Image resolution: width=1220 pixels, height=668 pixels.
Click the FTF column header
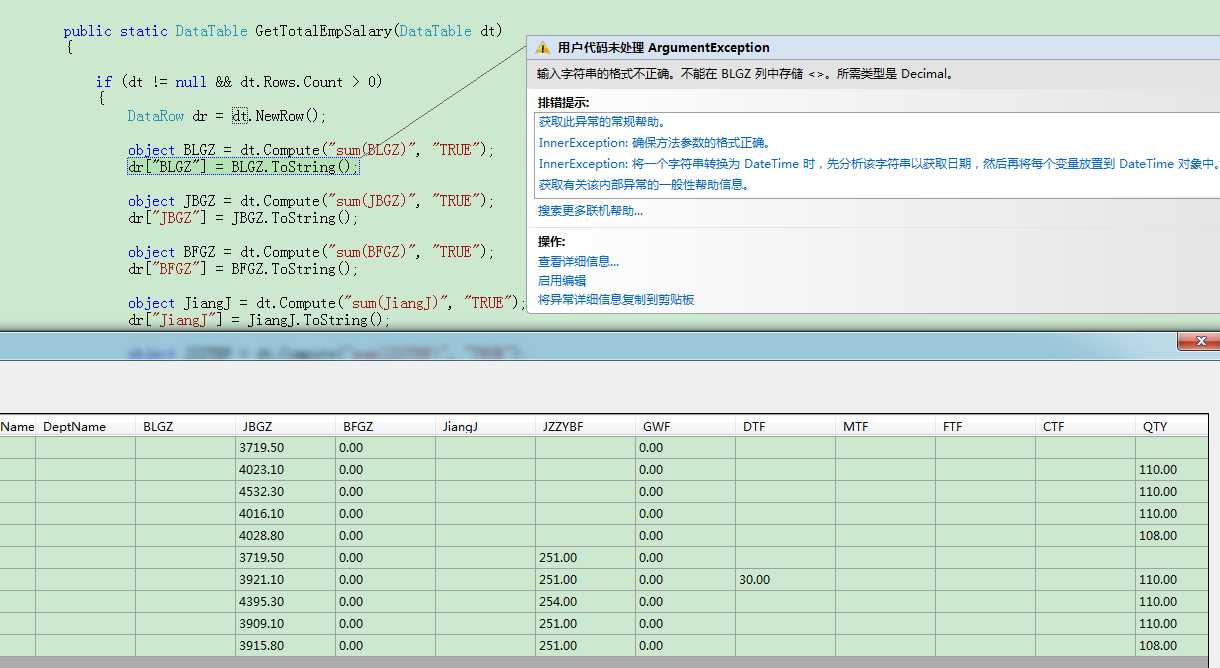(986, 426)
